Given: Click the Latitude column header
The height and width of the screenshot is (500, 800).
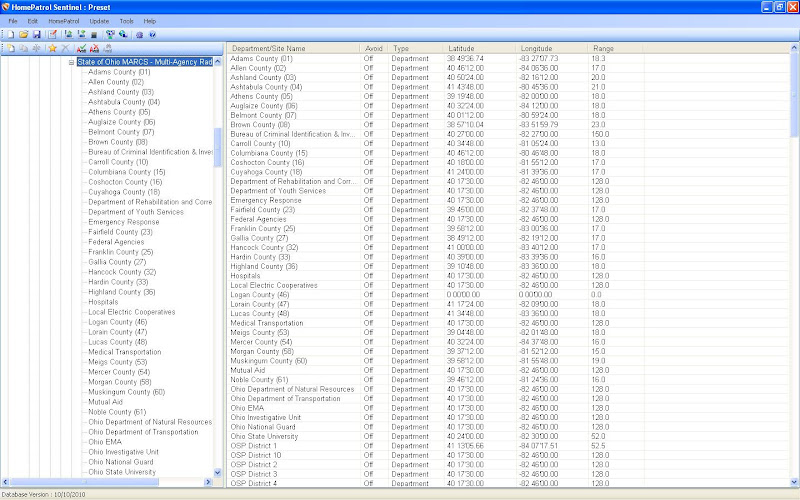Looking at the screenshot, I should click(x=461, y=48).
